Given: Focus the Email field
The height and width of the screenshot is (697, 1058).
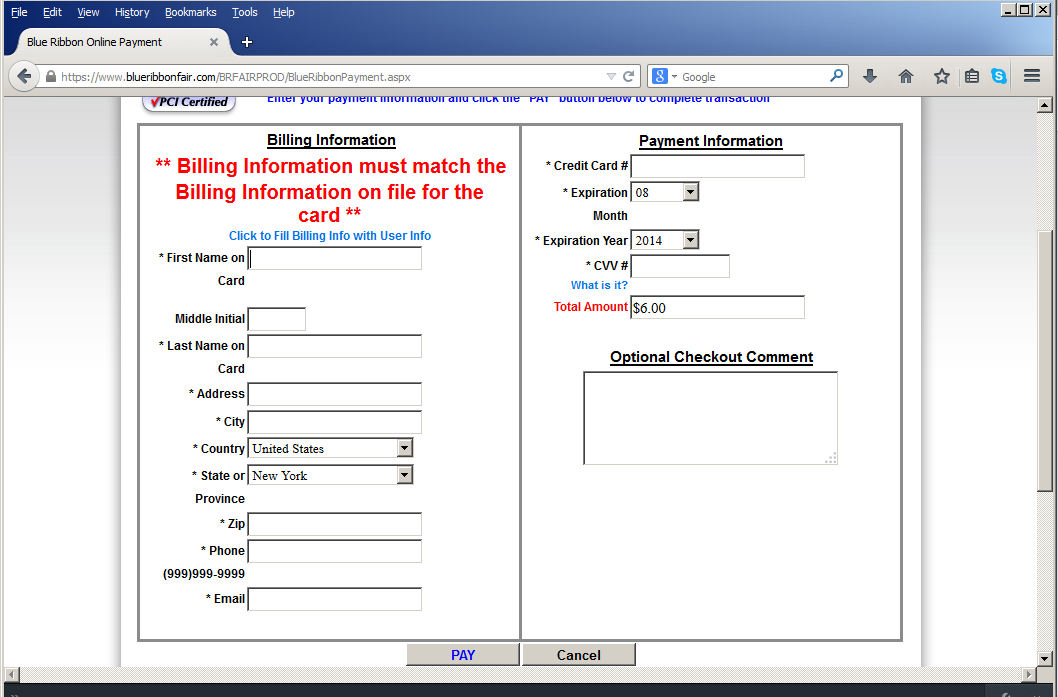Looking at the screenshot, I should tap(335, 599).
